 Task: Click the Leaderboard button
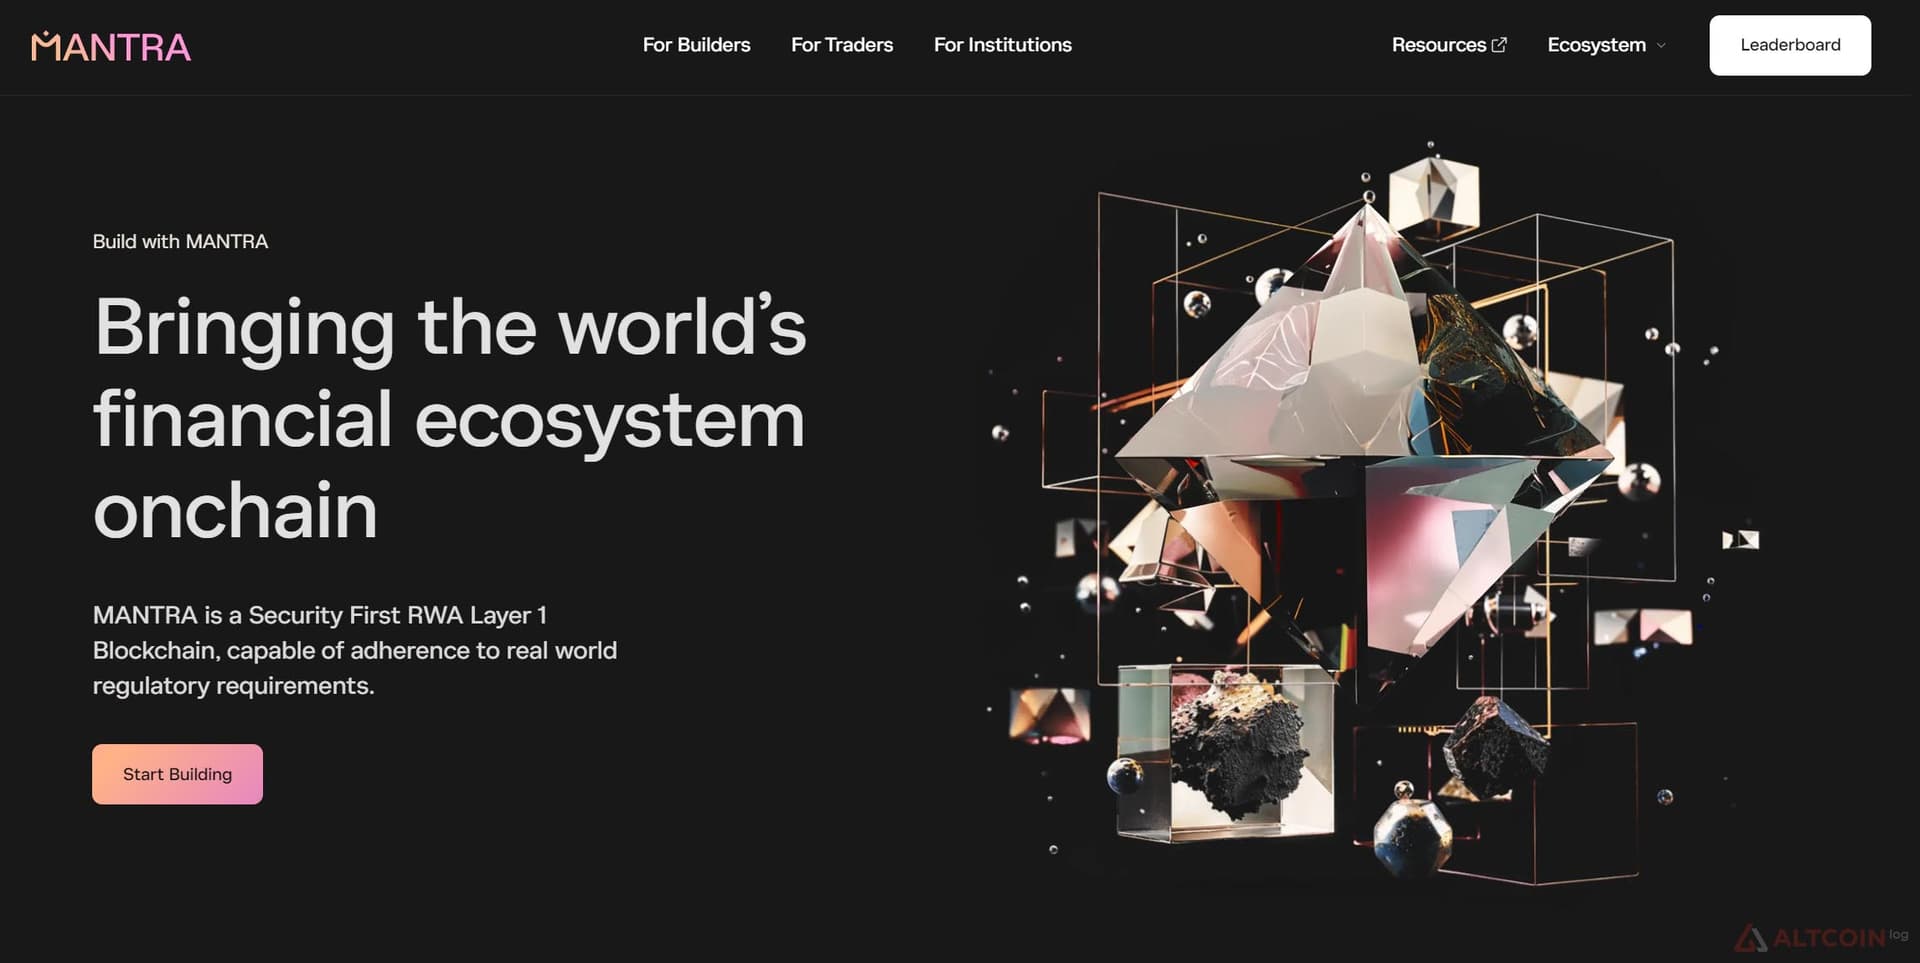(1790, 45)
